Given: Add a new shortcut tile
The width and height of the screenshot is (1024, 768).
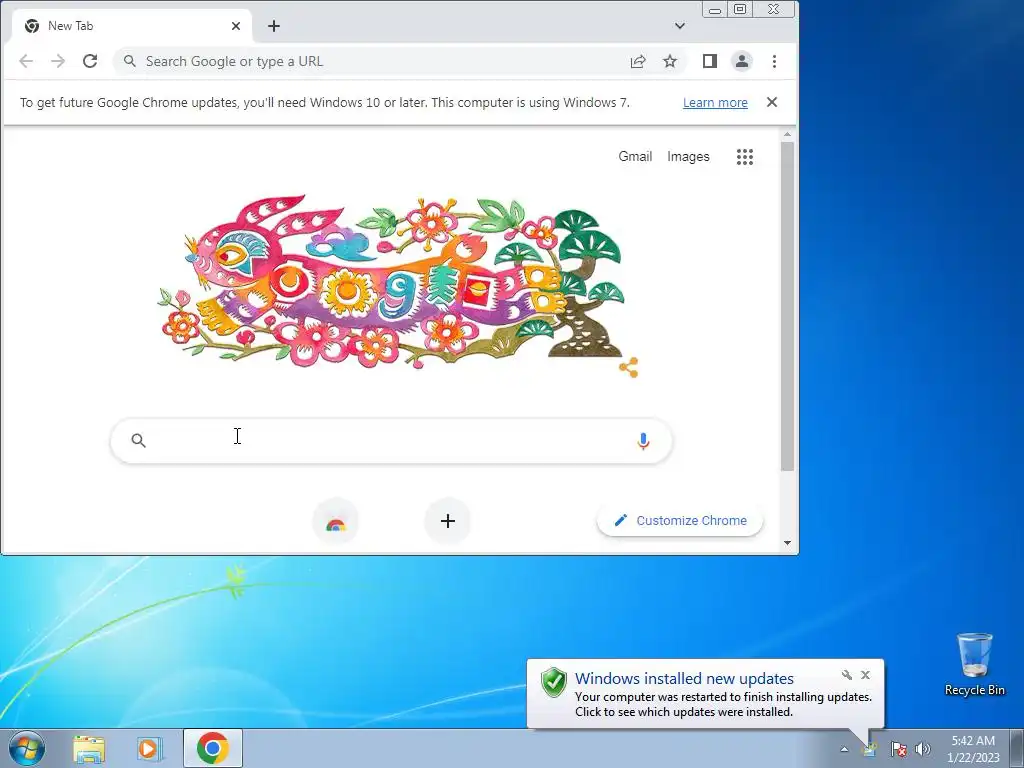Looking at the screenshot, I should (447, 521).
